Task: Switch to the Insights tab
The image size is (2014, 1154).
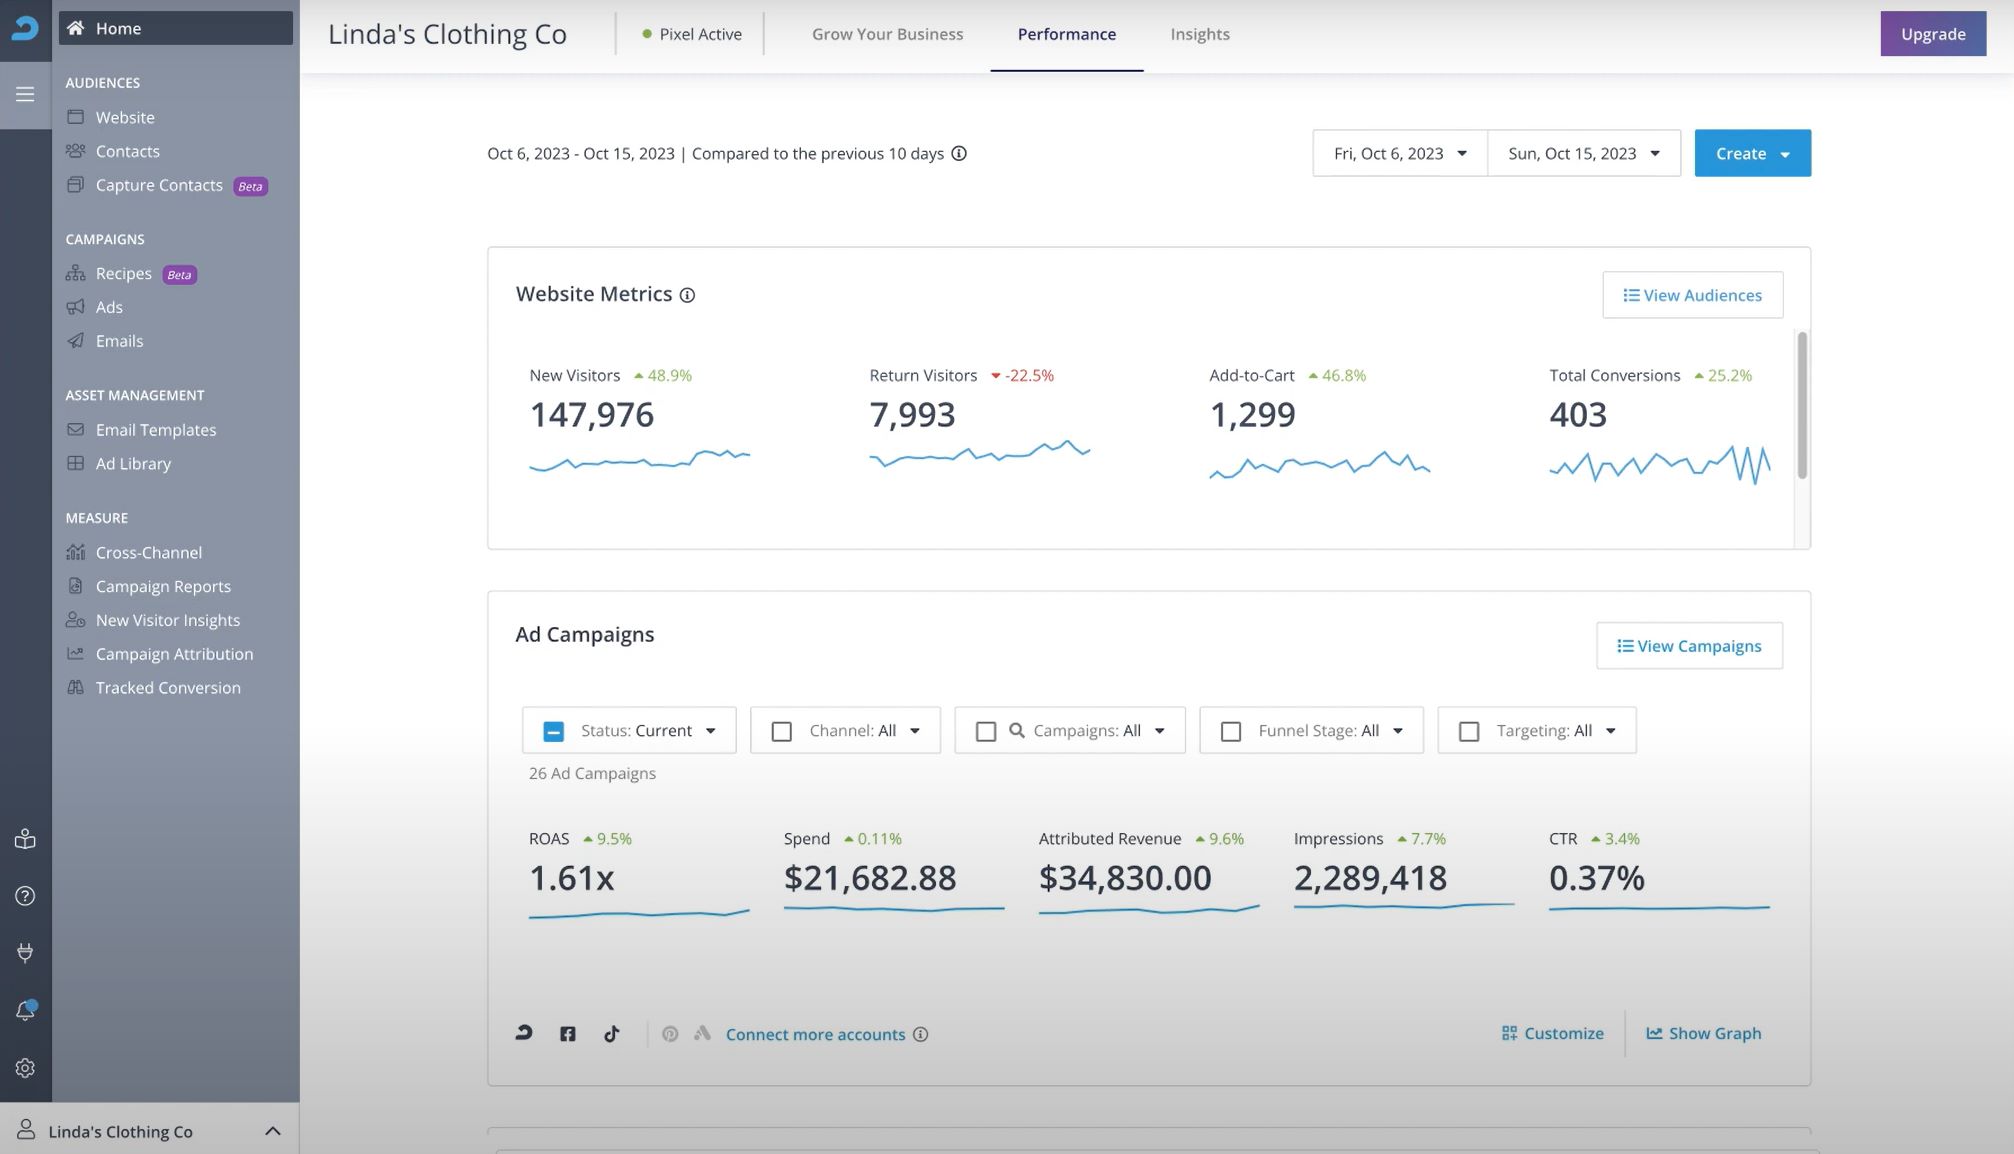Action: click(x=1198, y=33)
